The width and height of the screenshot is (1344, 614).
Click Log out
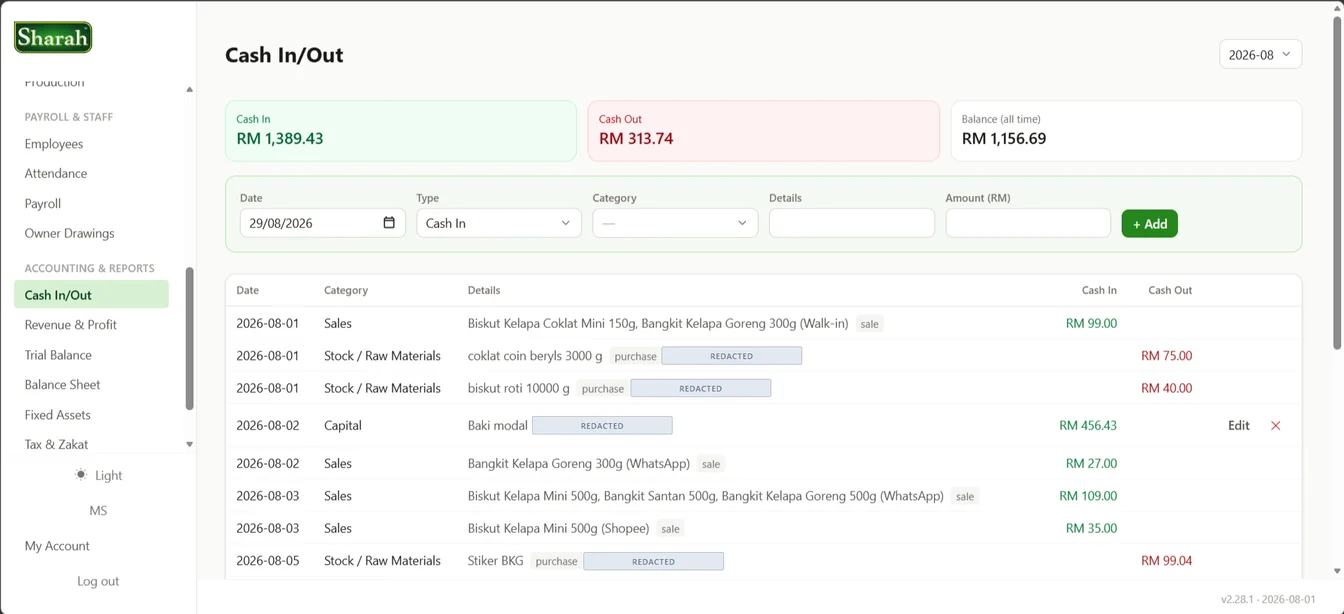point(98,581)
